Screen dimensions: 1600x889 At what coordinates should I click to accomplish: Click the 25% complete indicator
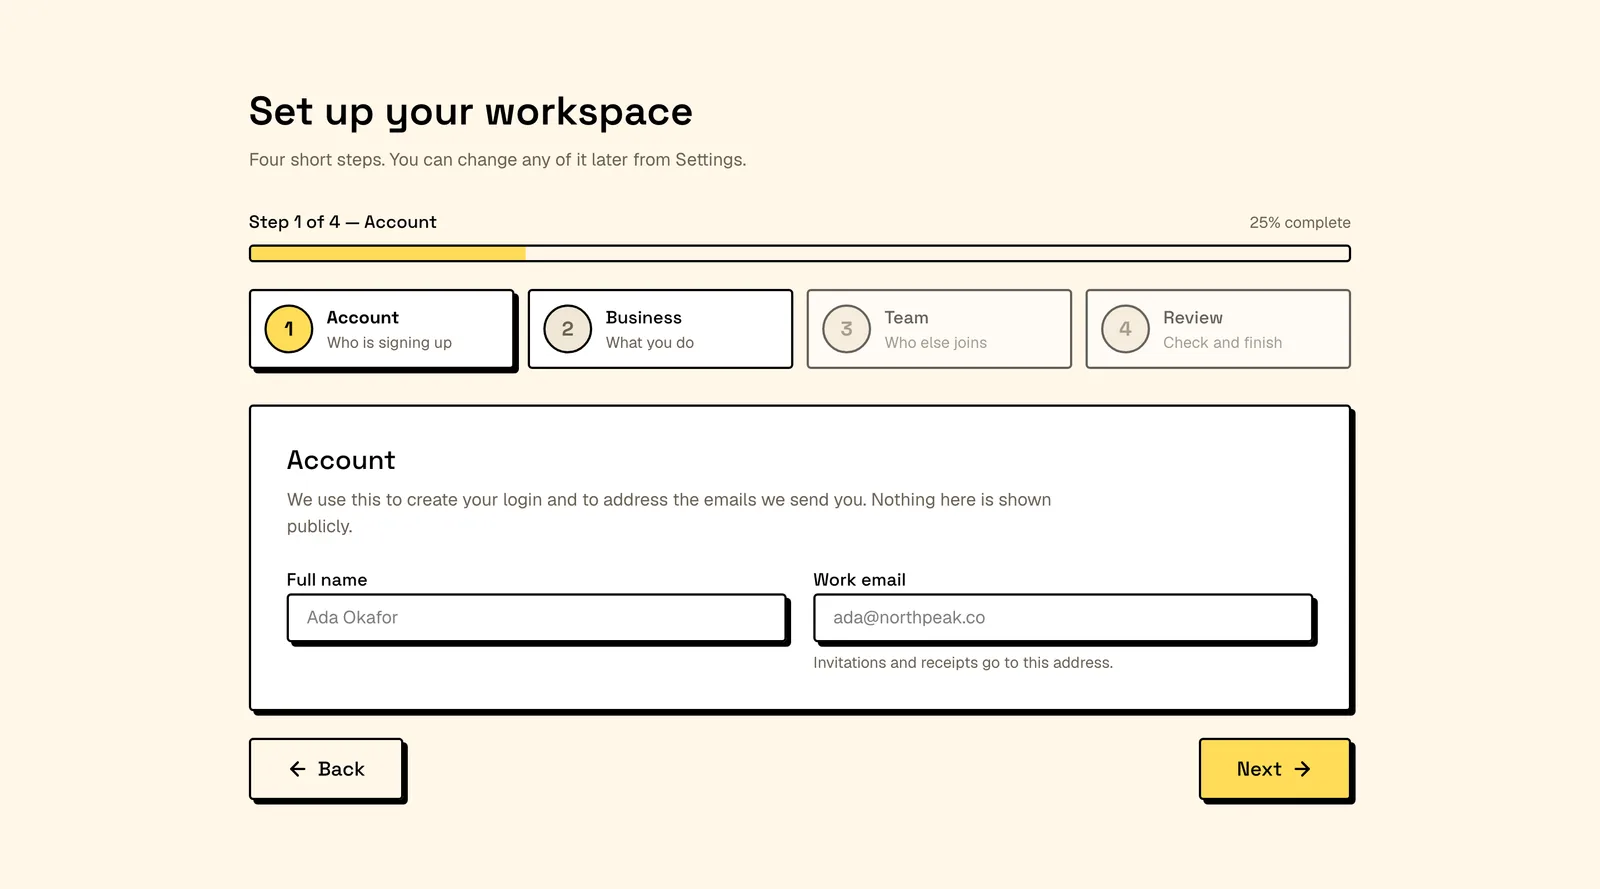(1300, 223)
